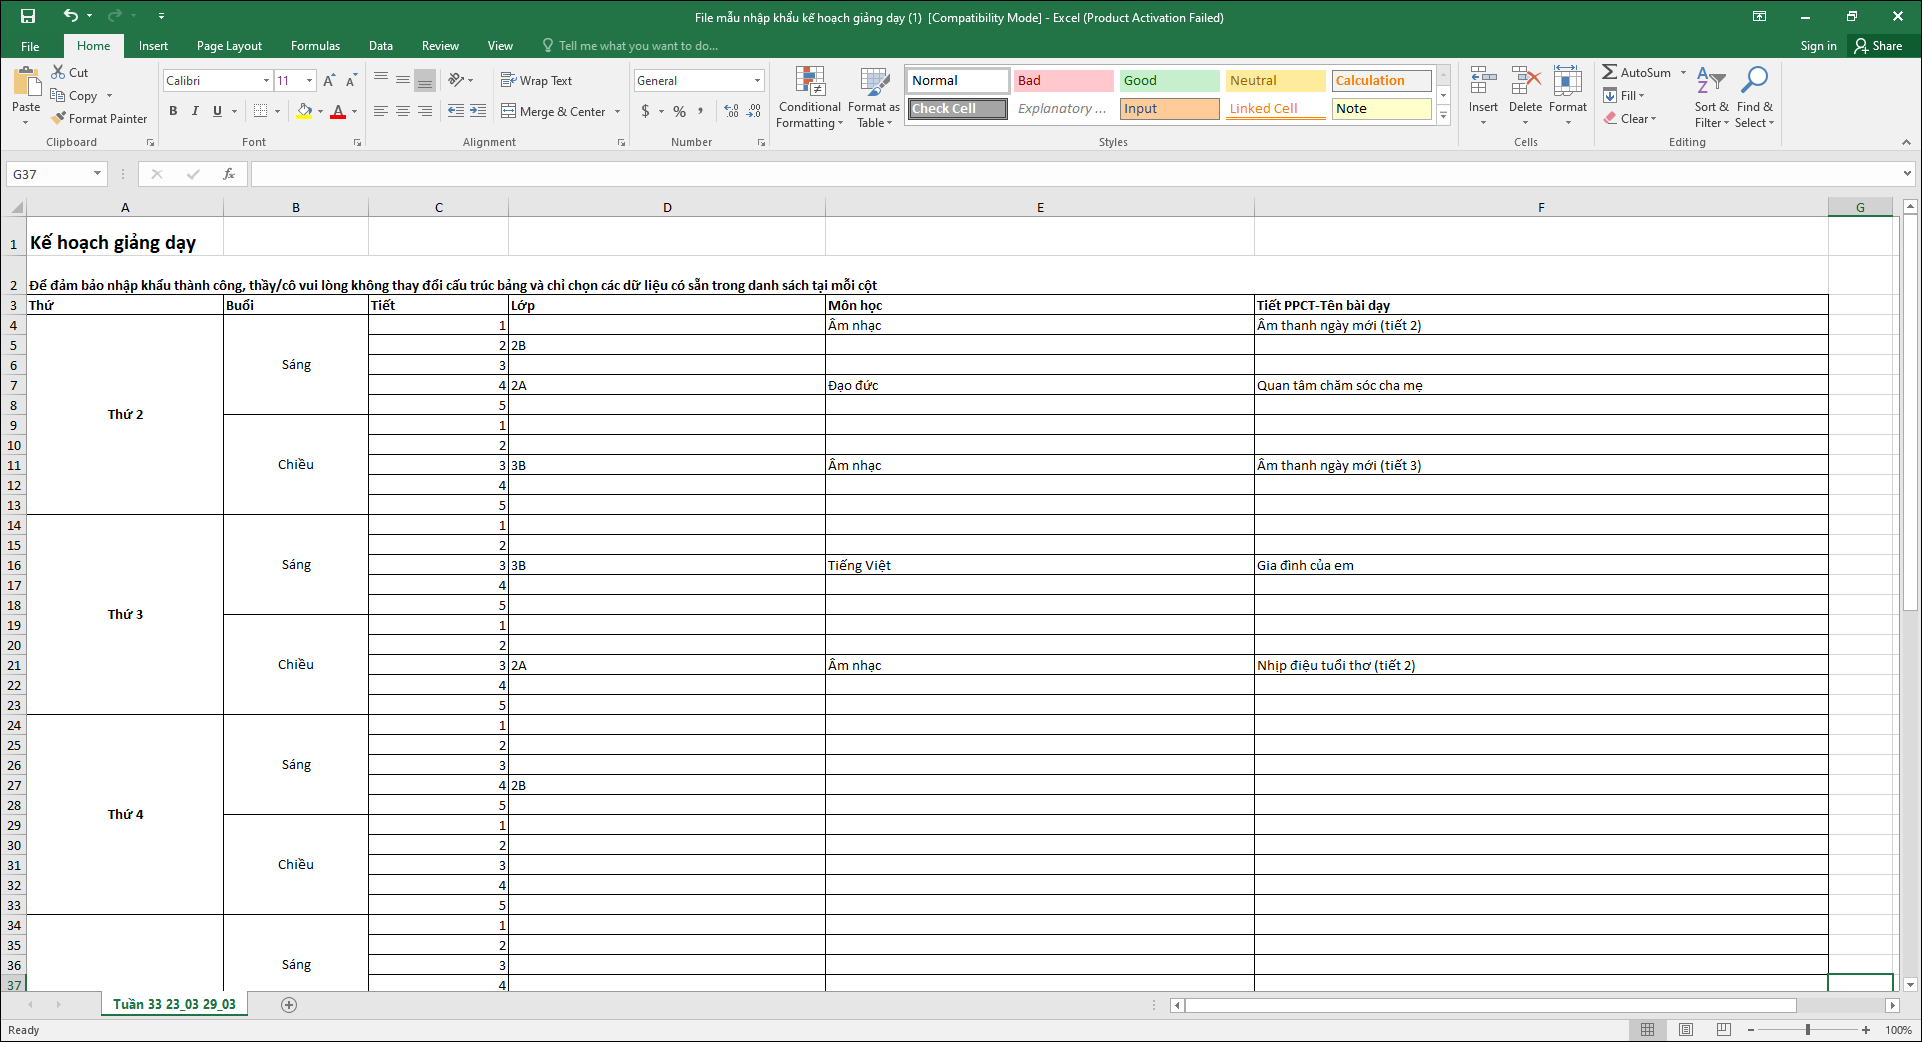
Task: Center text horizontally
Action: (403, 111)
